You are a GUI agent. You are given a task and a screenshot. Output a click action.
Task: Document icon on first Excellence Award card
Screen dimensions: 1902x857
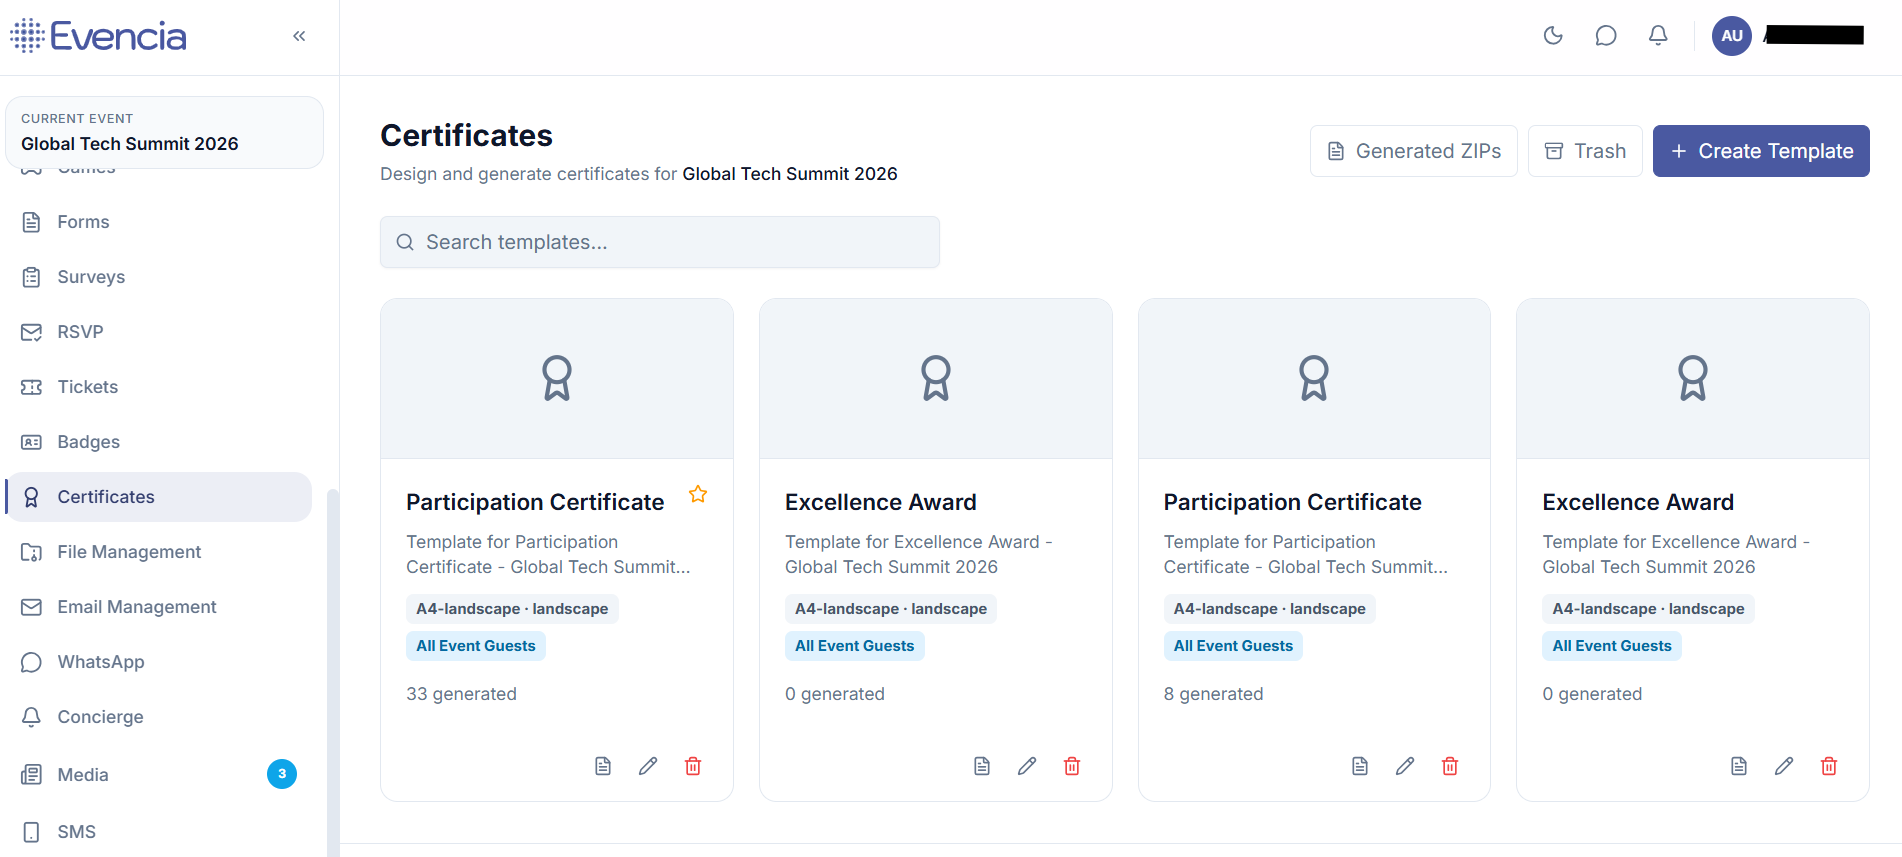click(x=982, y=766)
